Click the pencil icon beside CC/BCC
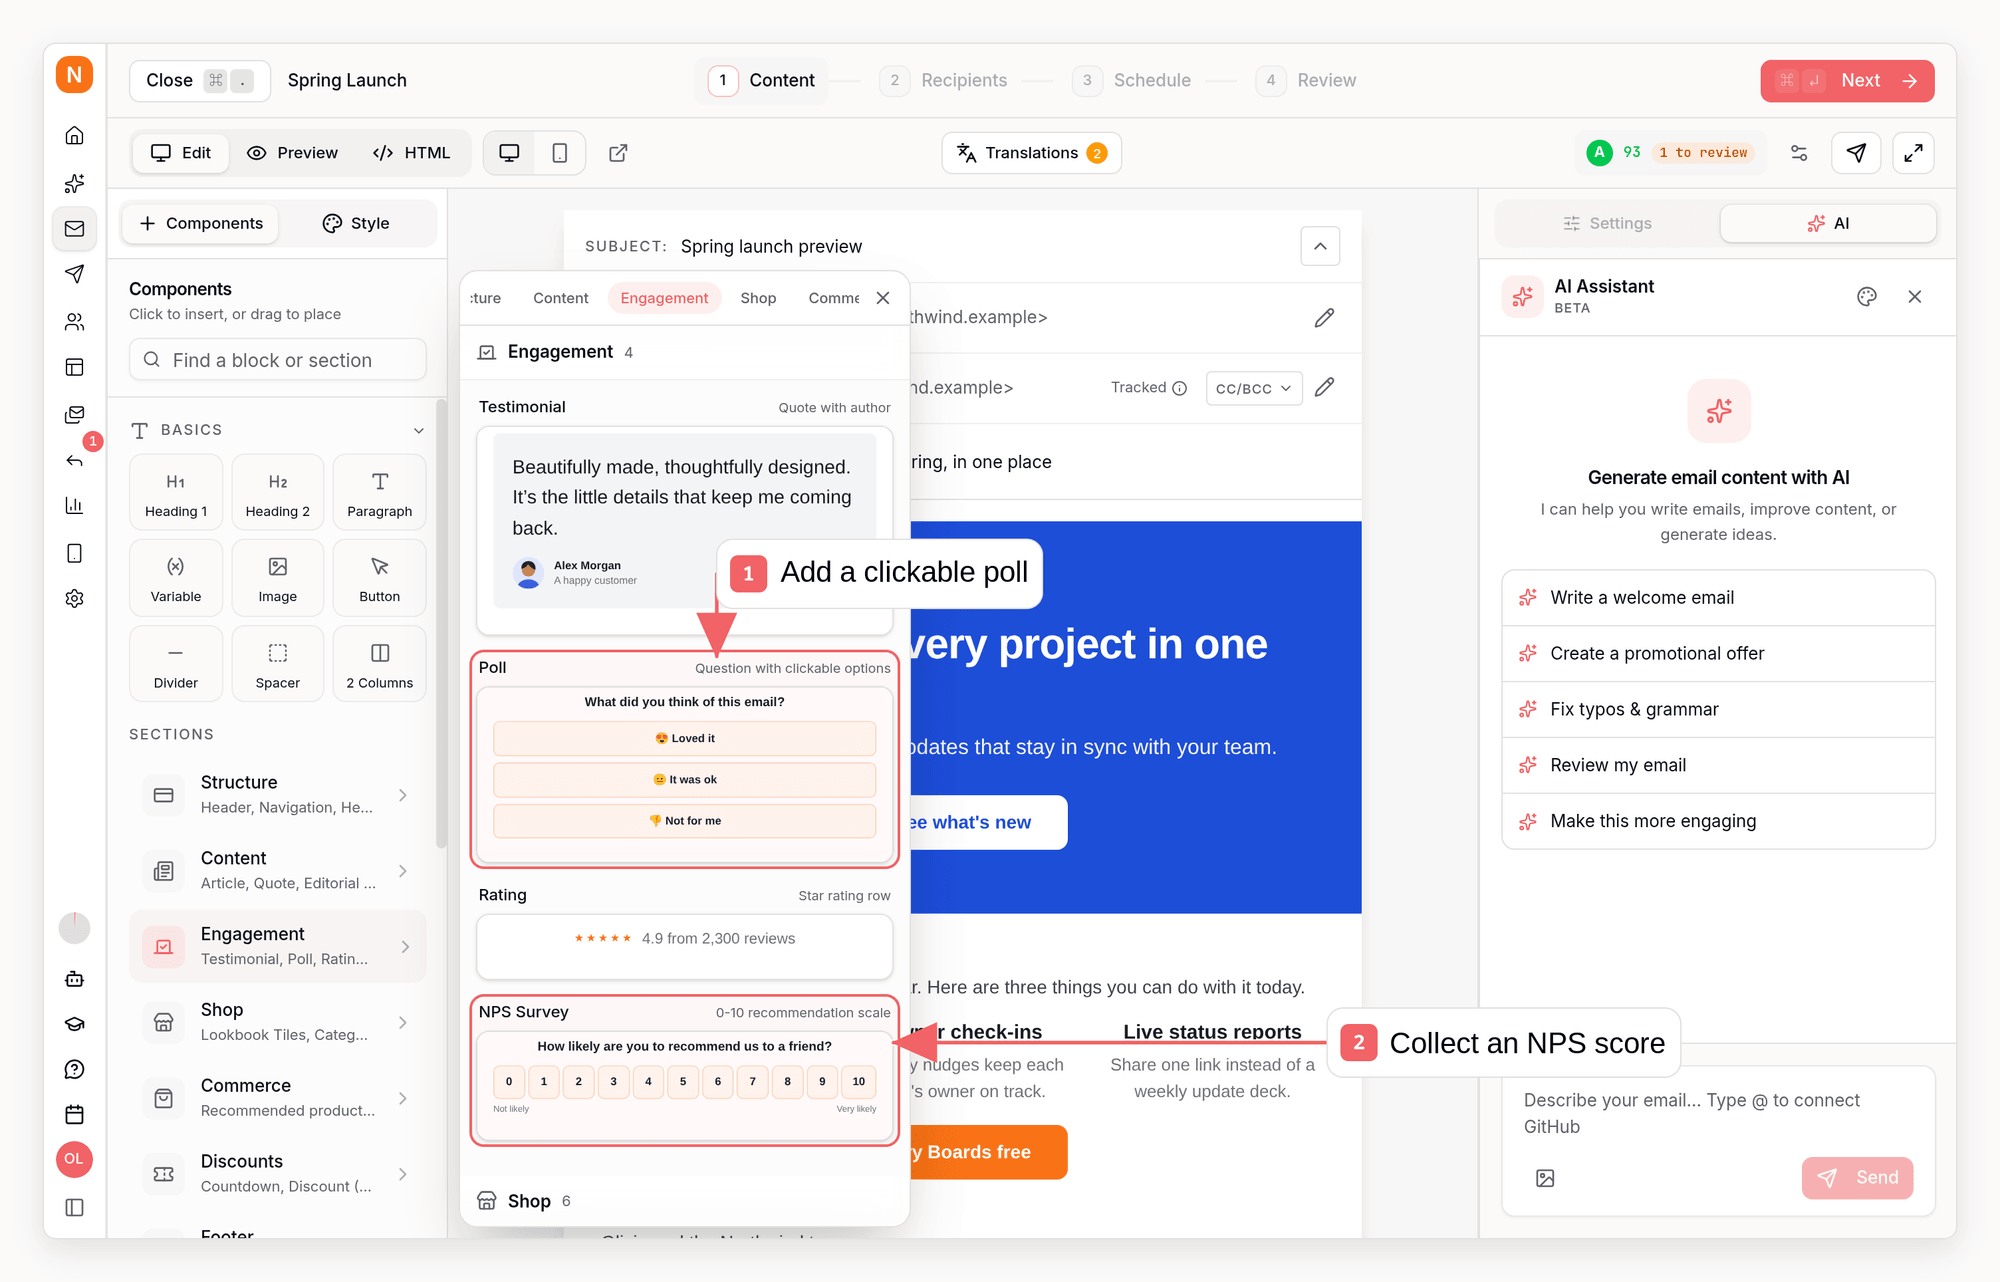2000x1282 pixels. pyautogui.click(x=1324, y=388)
